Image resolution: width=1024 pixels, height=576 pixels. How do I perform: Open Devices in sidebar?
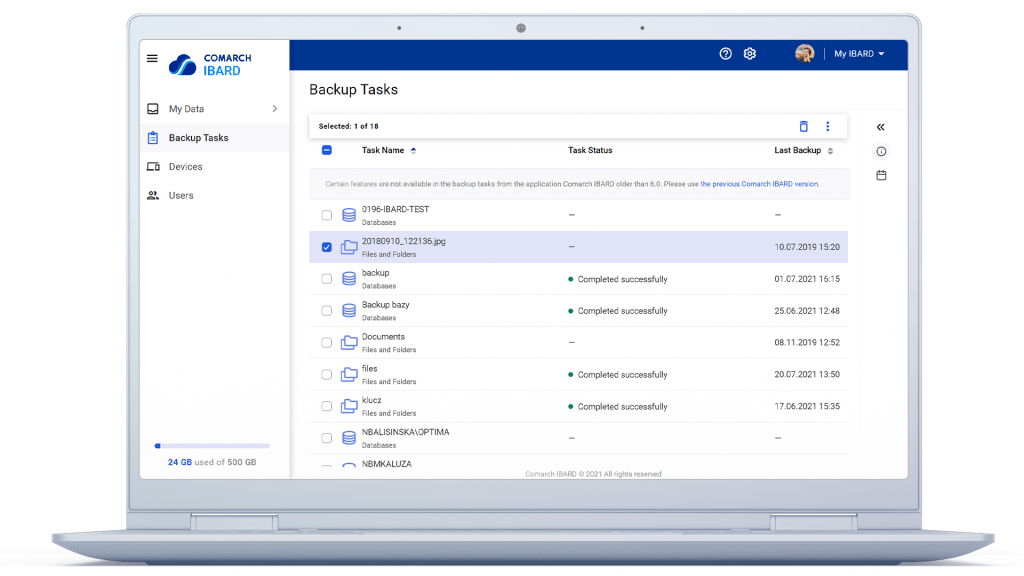coord(185,167)
